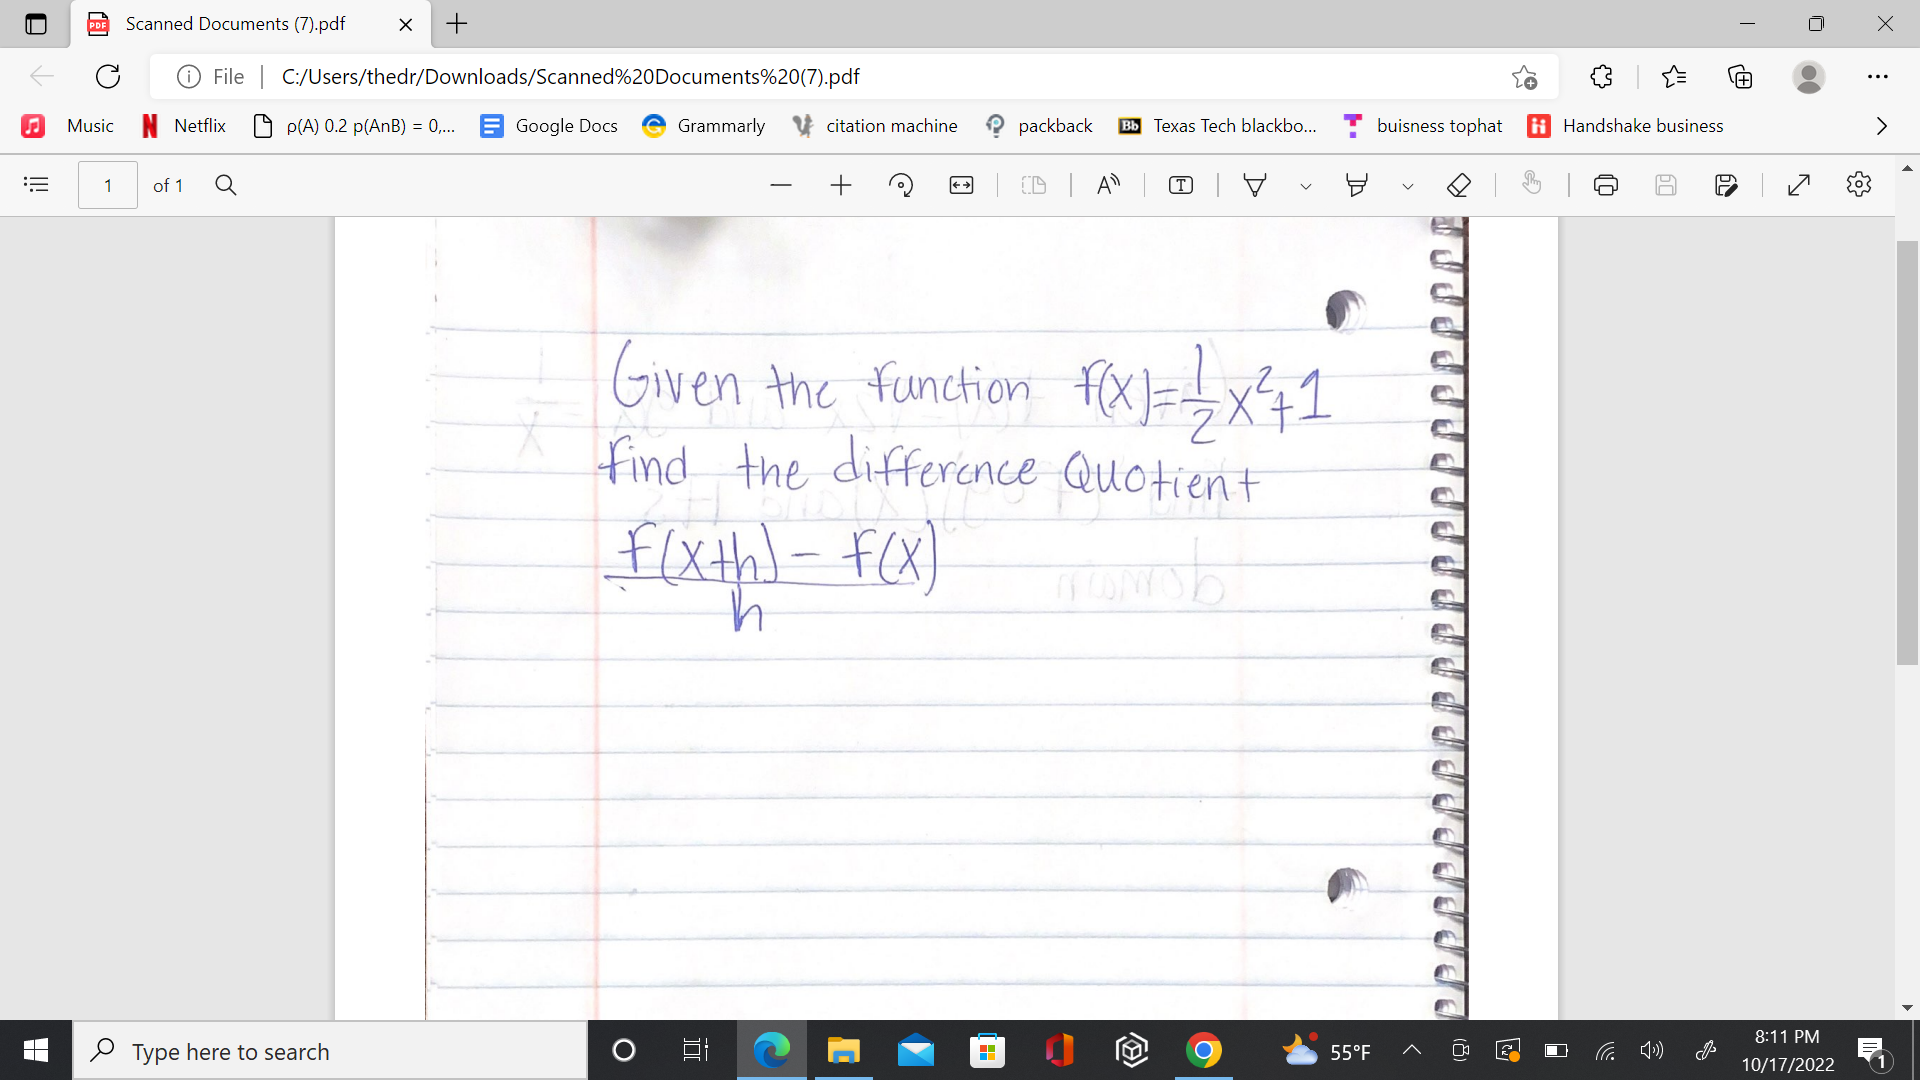Expand the pen color options dropdown
The image size is (1920, 1080).
1306,185
